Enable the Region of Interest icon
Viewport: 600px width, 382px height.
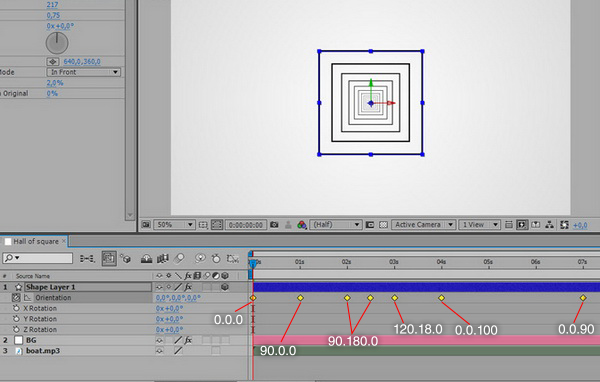370,225
